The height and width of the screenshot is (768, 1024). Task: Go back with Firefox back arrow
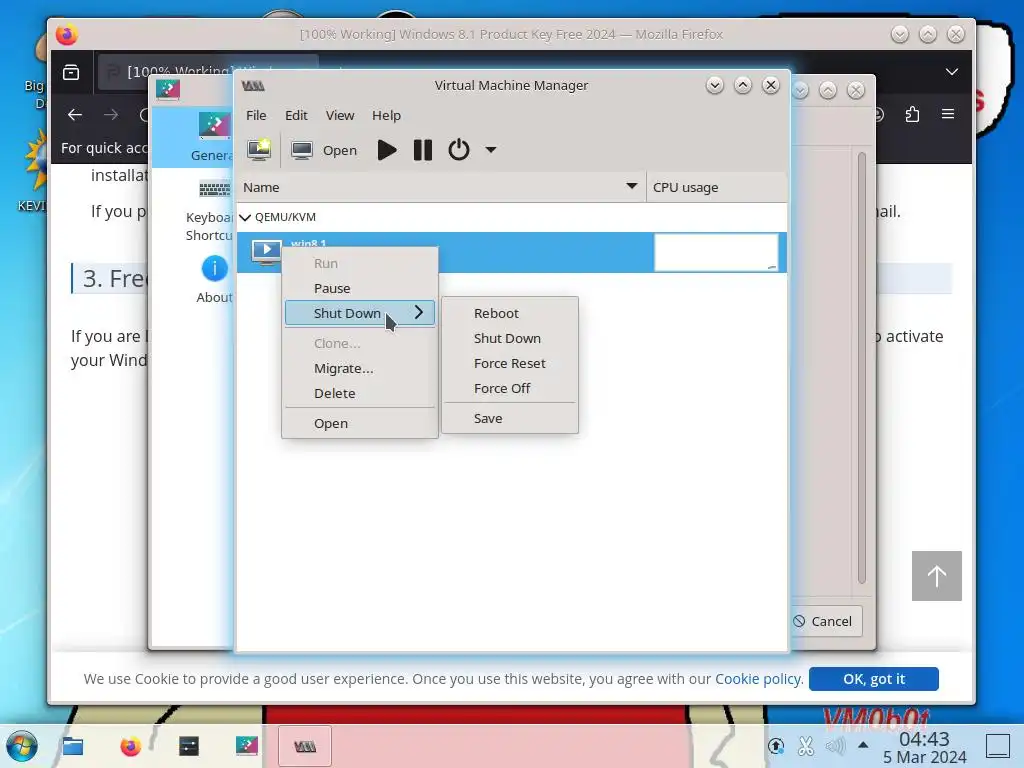(75, 115)
